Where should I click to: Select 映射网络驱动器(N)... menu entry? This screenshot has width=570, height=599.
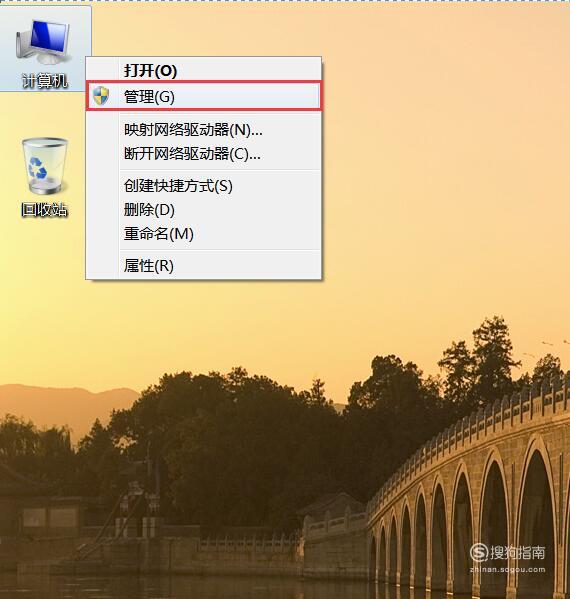point(204,130)
